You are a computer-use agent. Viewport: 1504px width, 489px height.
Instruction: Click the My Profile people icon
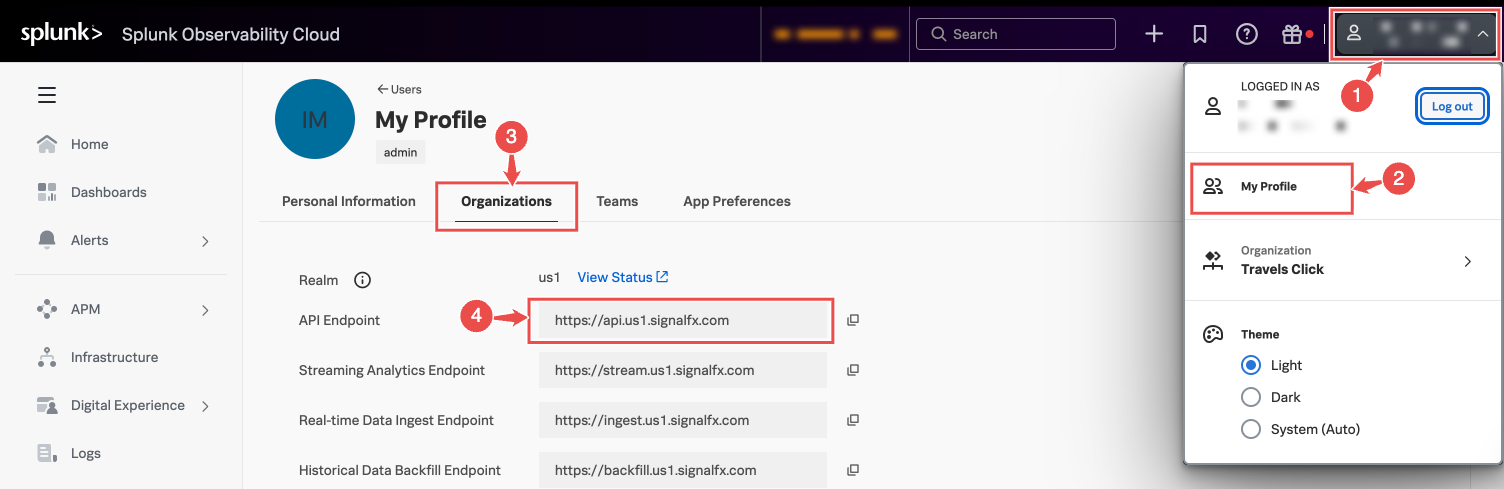1213,186
